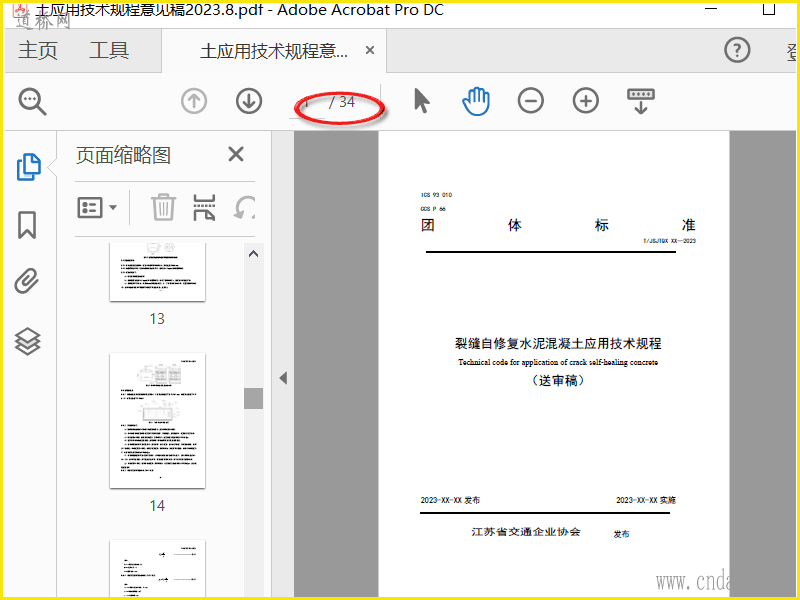Image resolution: width=800 pixels, height=600 pixels.
Task: Activate the hand pan tool
Action: point(476,101)
